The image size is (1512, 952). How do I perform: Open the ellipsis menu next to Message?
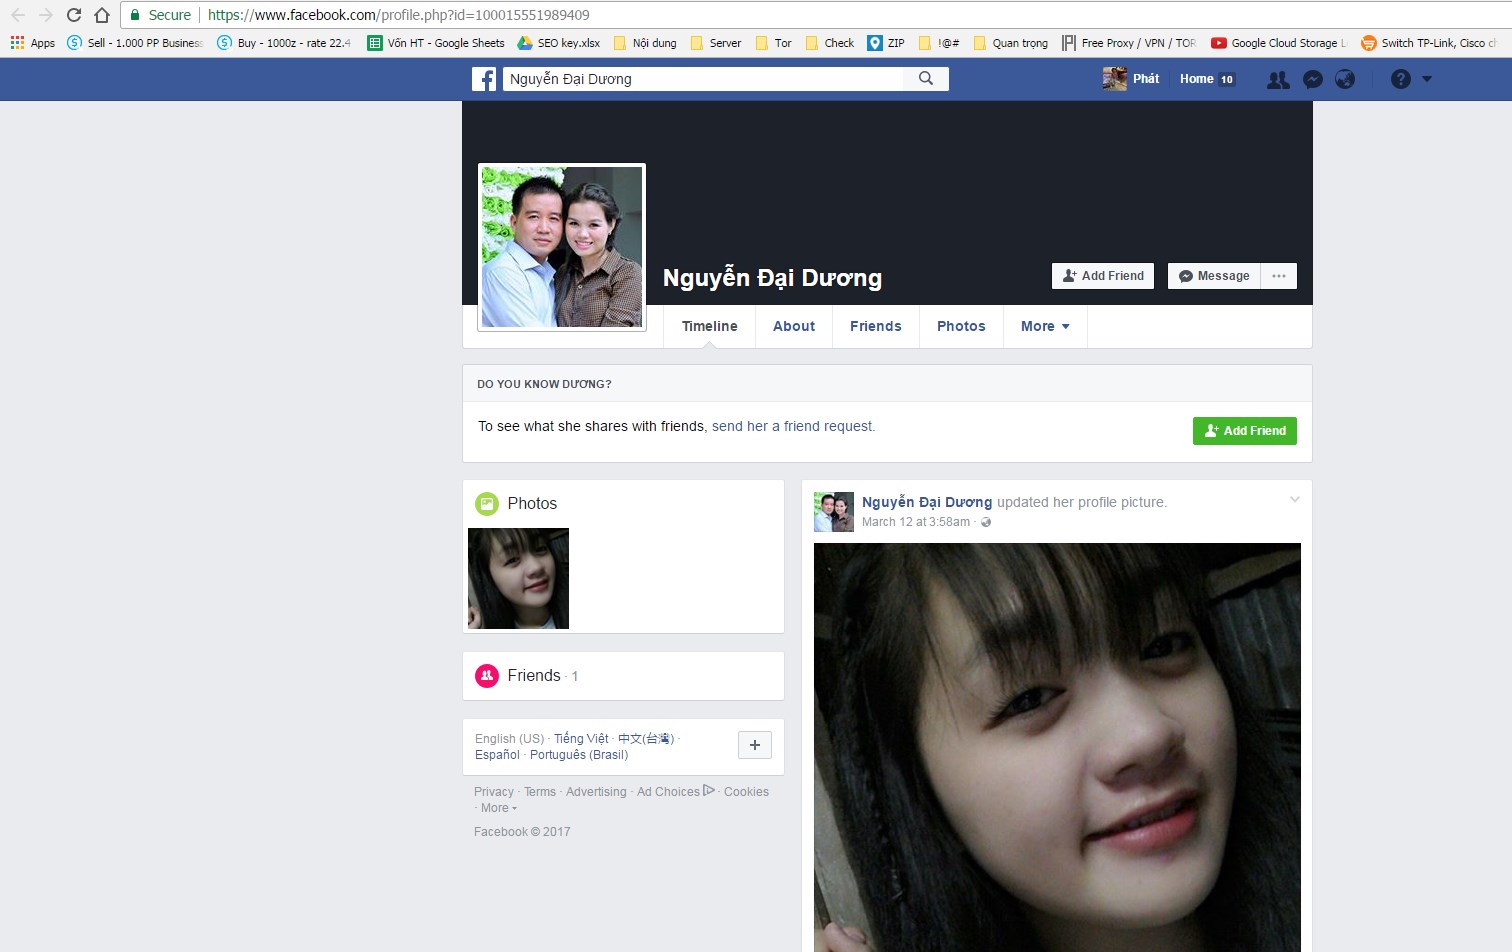(1279, 276)
